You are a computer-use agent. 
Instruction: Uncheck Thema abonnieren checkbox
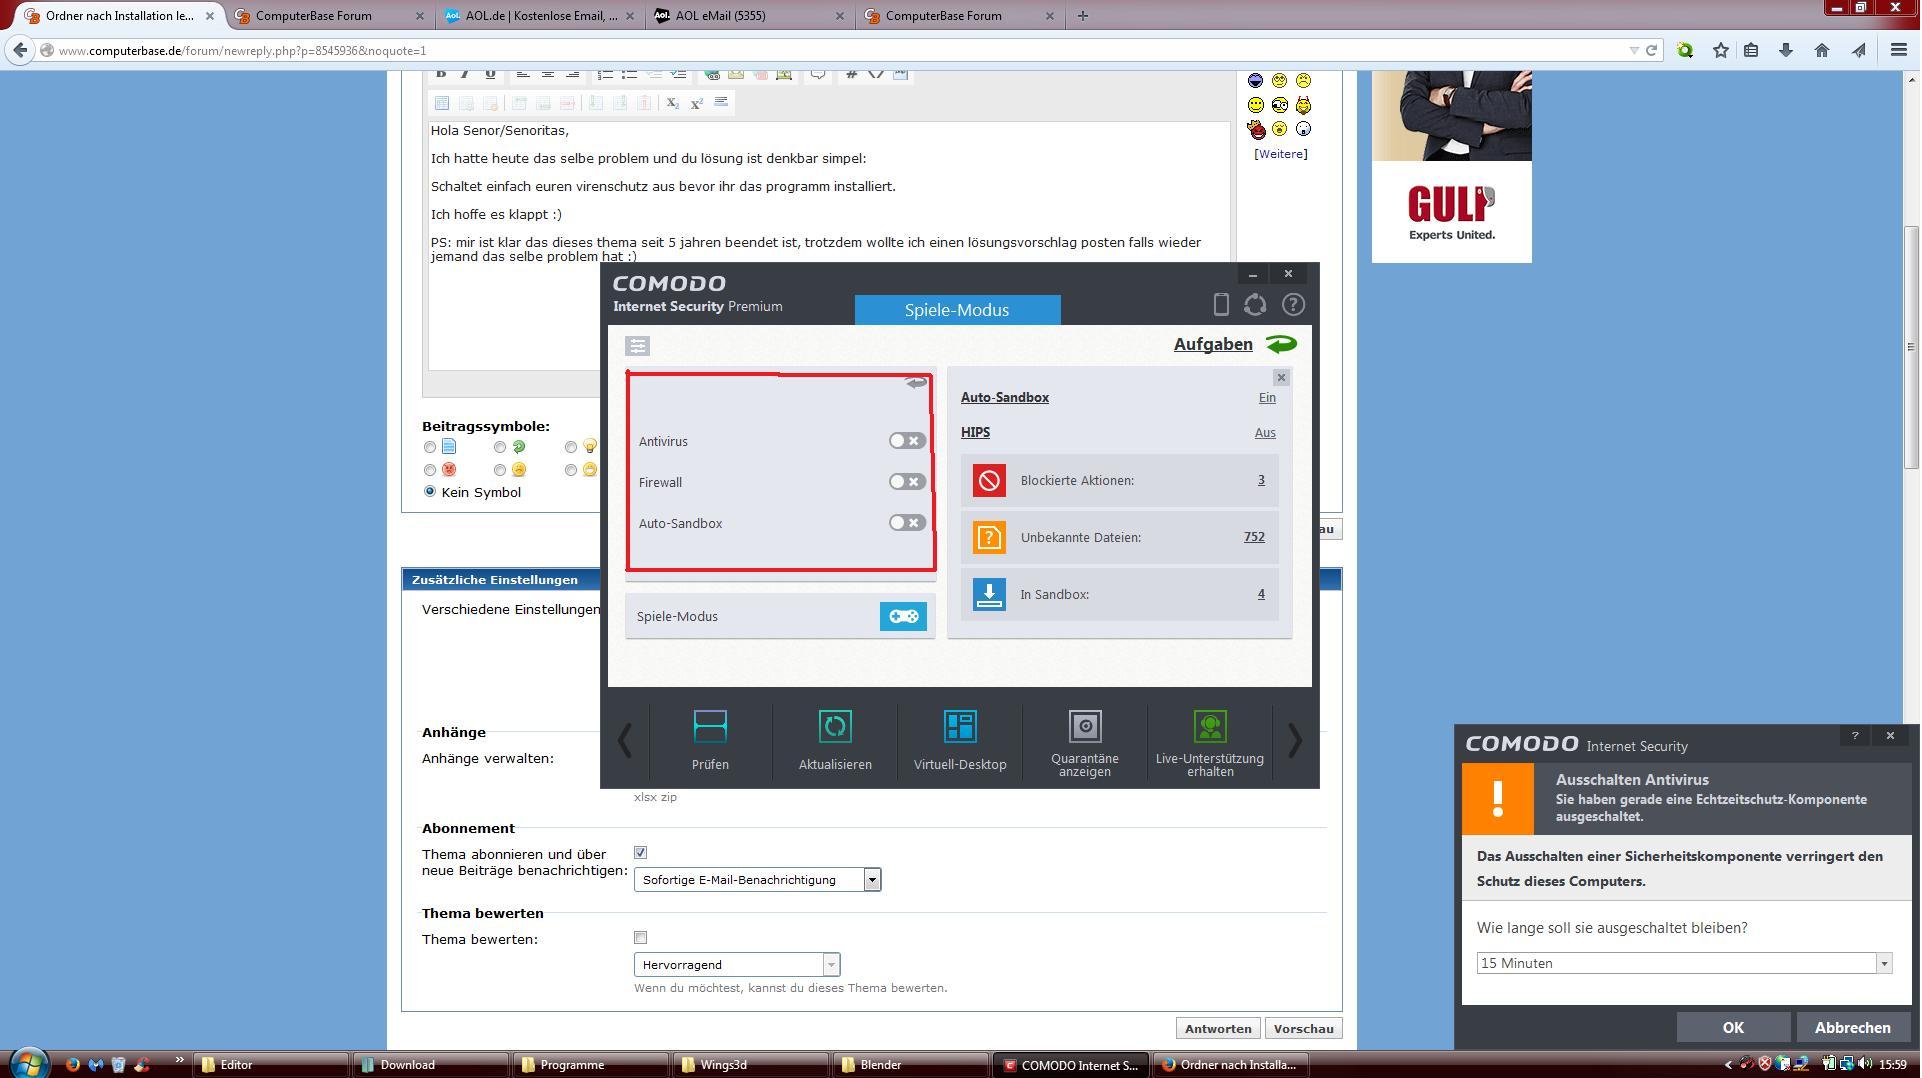pos(641,853)
